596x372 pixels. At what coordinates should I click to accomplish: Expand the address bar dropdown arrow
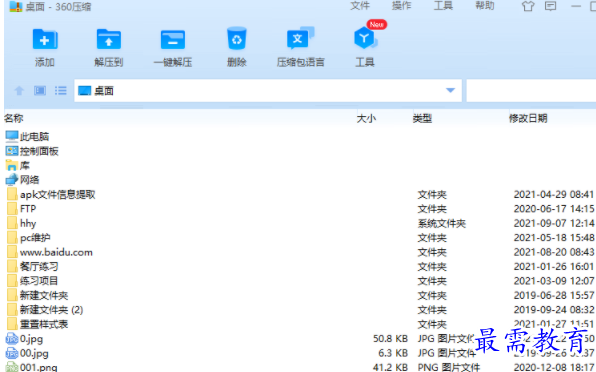pyautogui.click(x=450, y=90)
